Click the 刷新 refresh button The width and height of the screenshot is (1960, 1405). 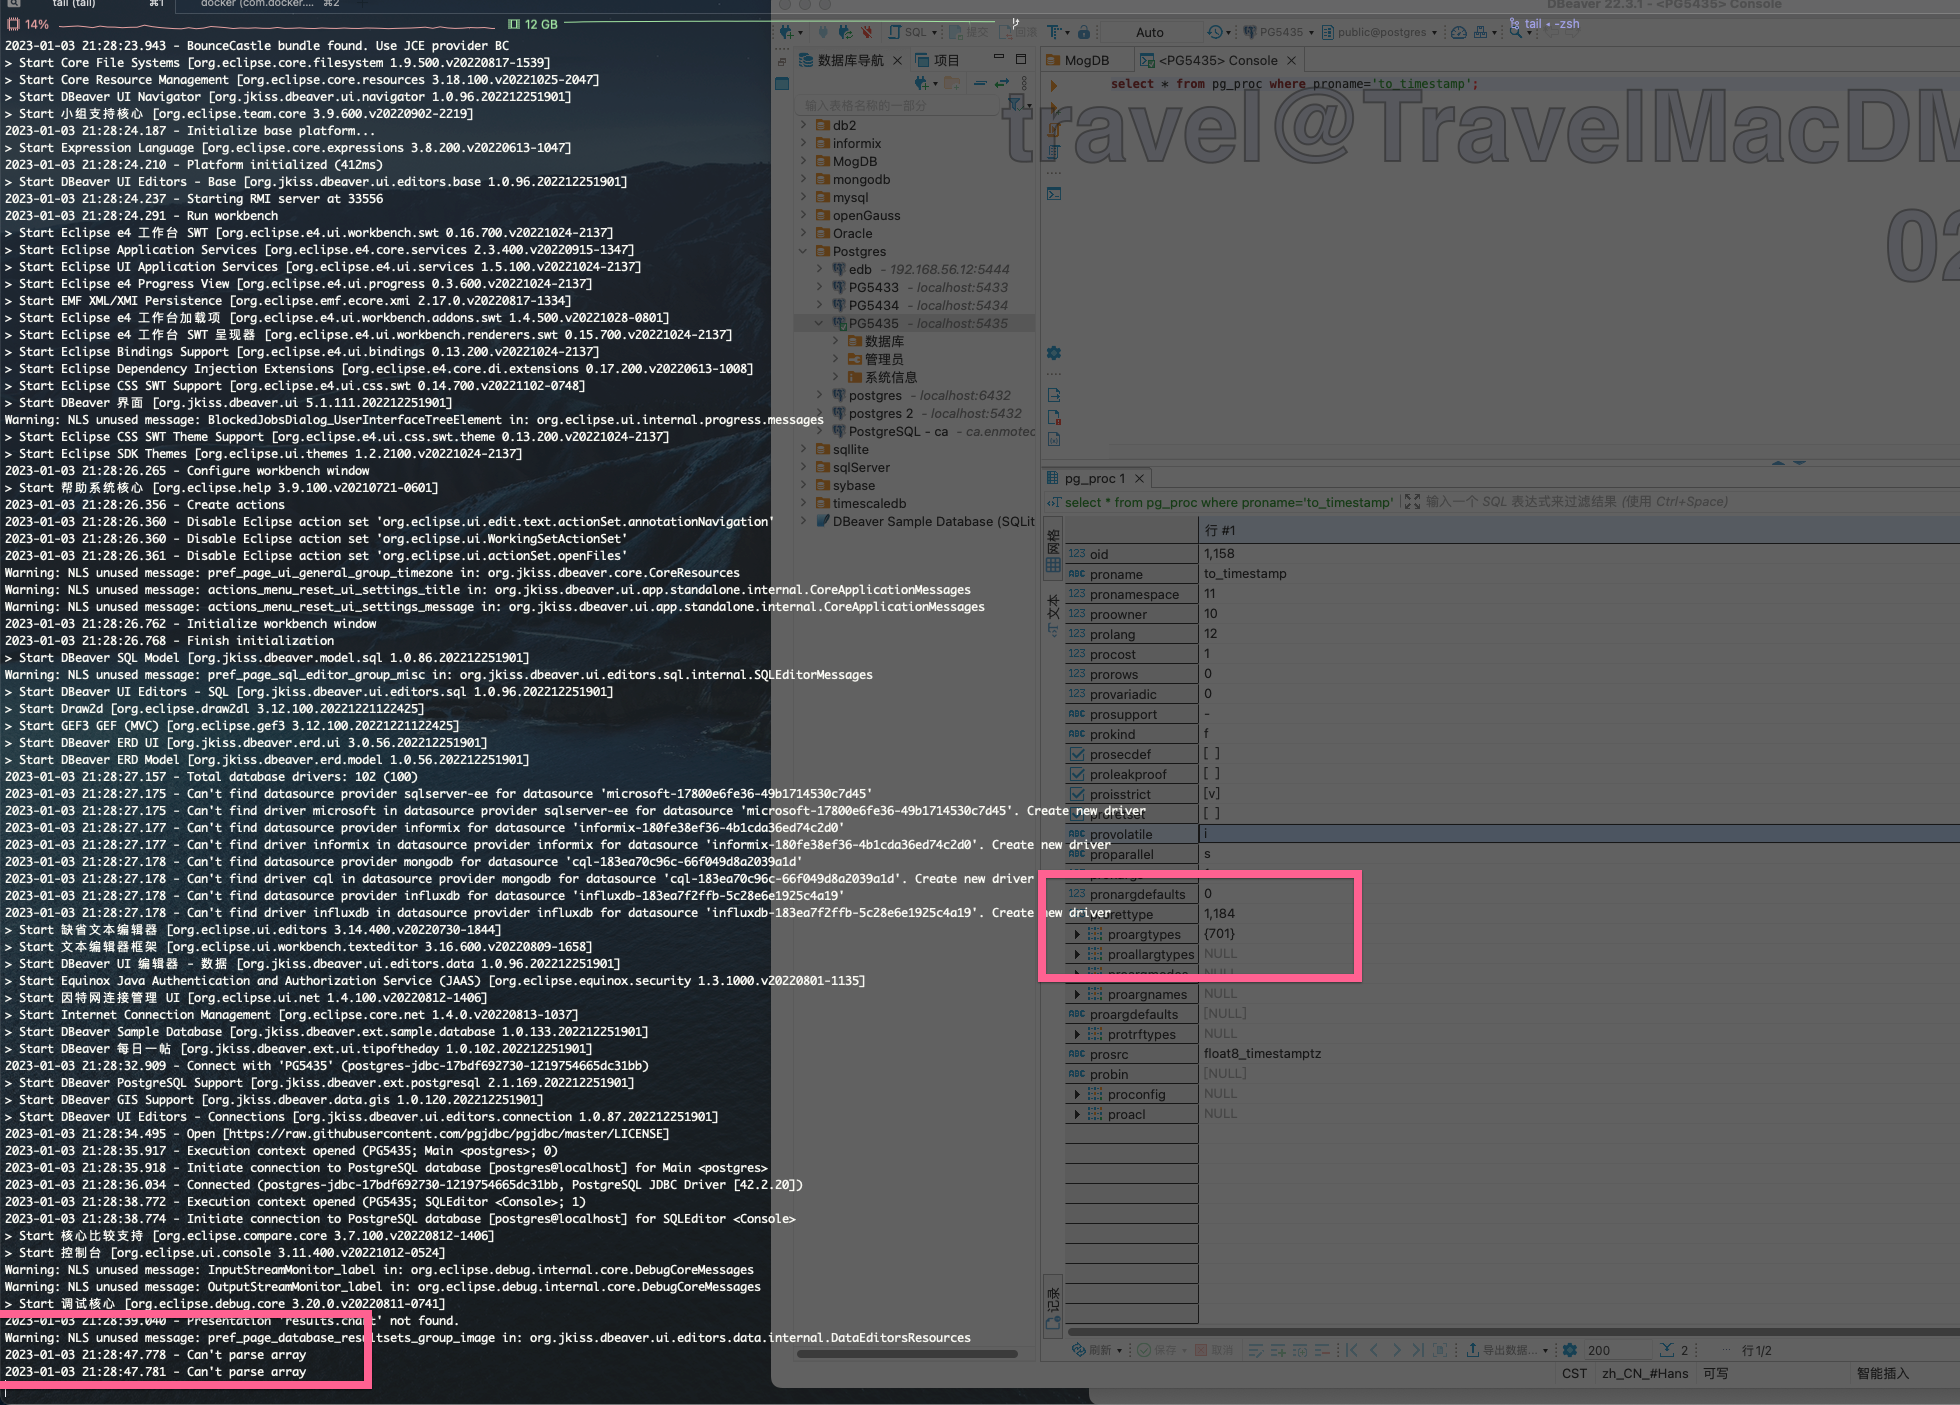tap(1092, 1350)
